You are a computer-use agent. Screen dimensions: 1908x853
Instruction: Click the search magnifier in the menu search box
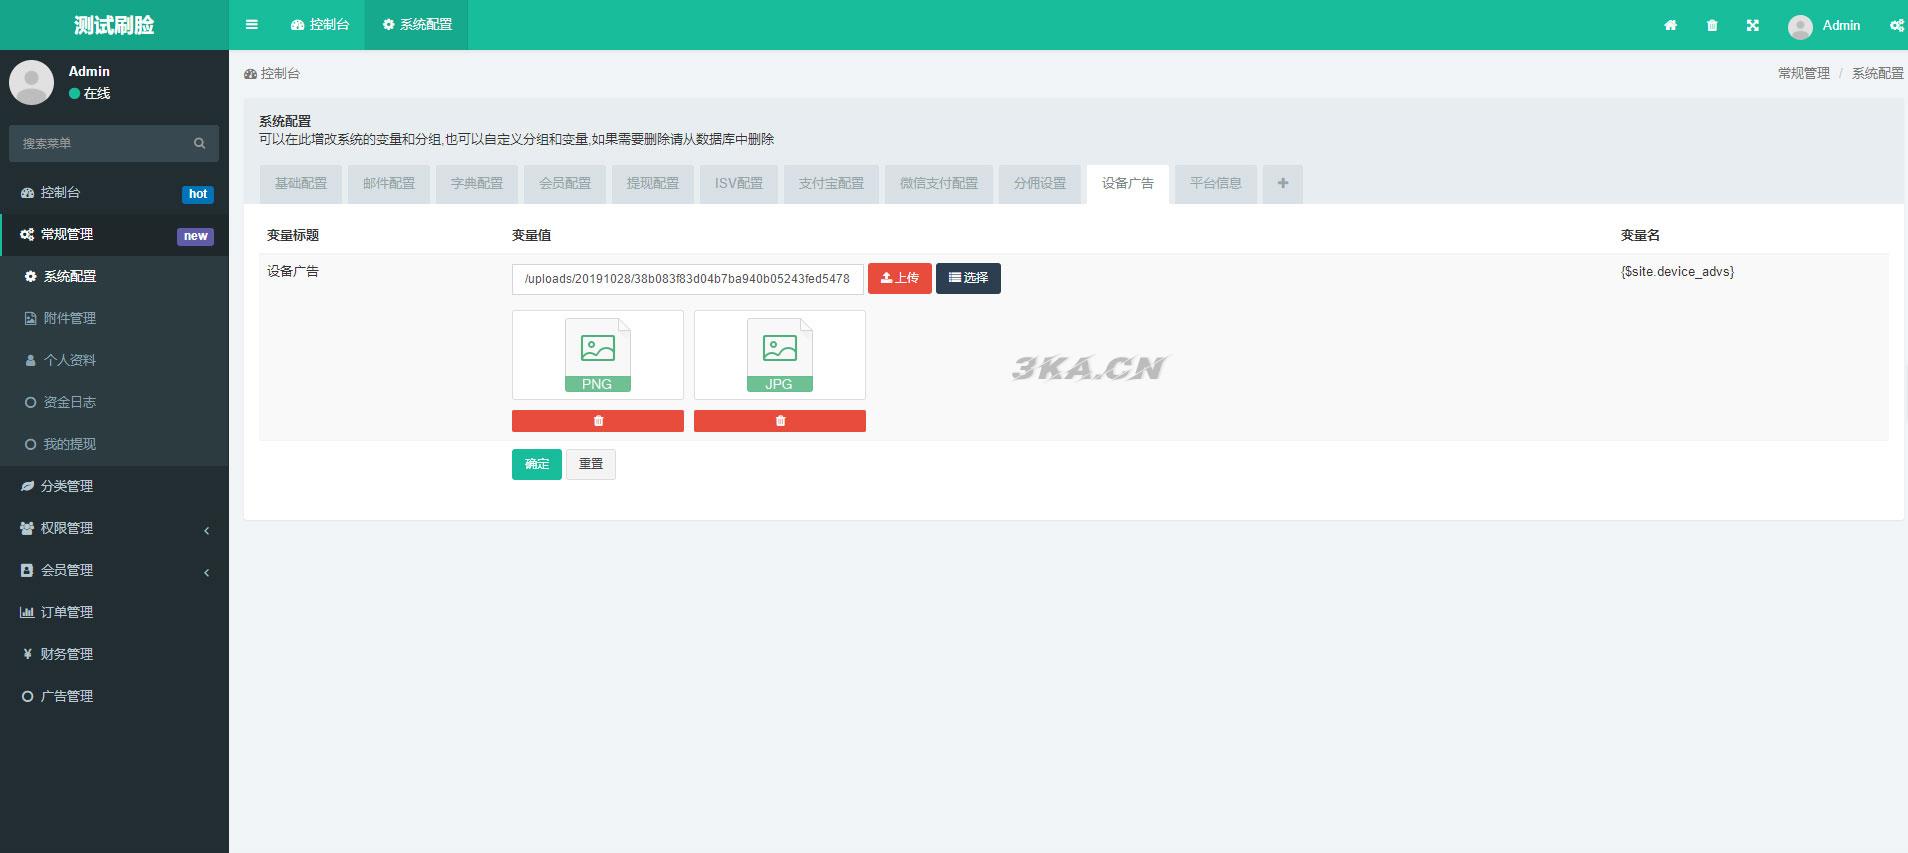[199, 143]
